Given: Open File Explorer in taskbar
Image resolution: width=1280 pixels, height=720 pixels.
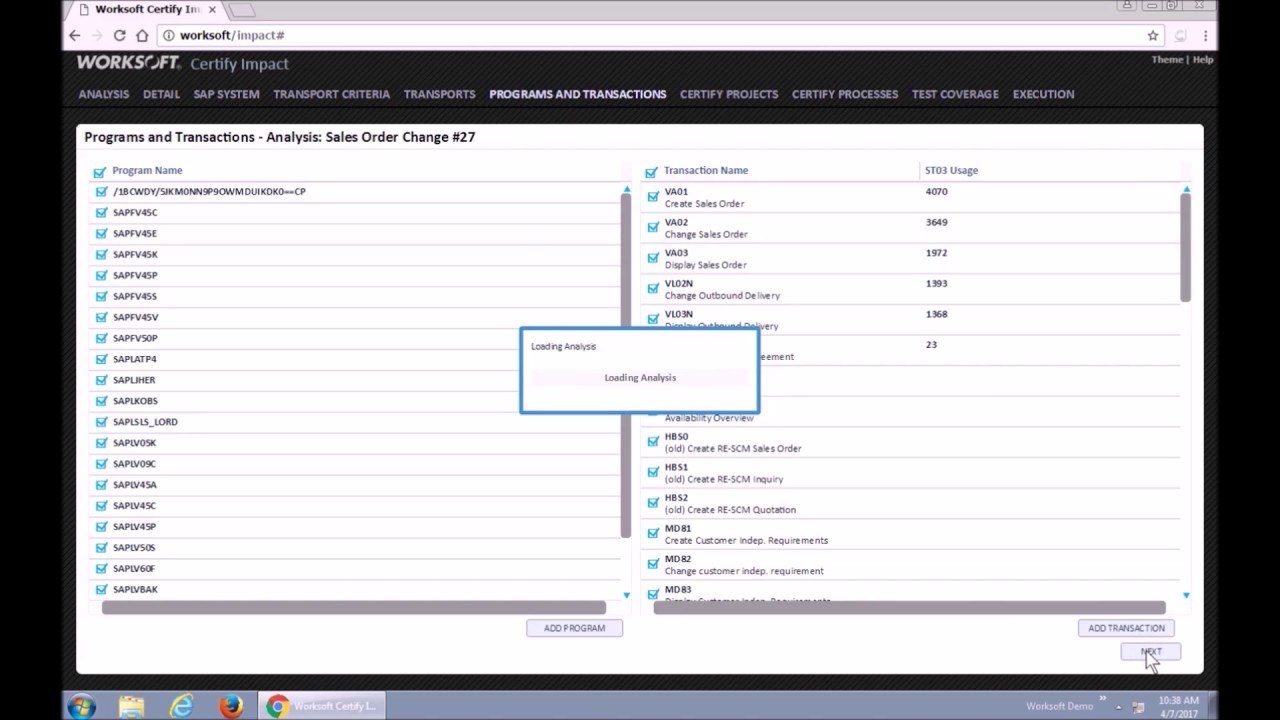Looking at the screenshot, I should point(131,706).
